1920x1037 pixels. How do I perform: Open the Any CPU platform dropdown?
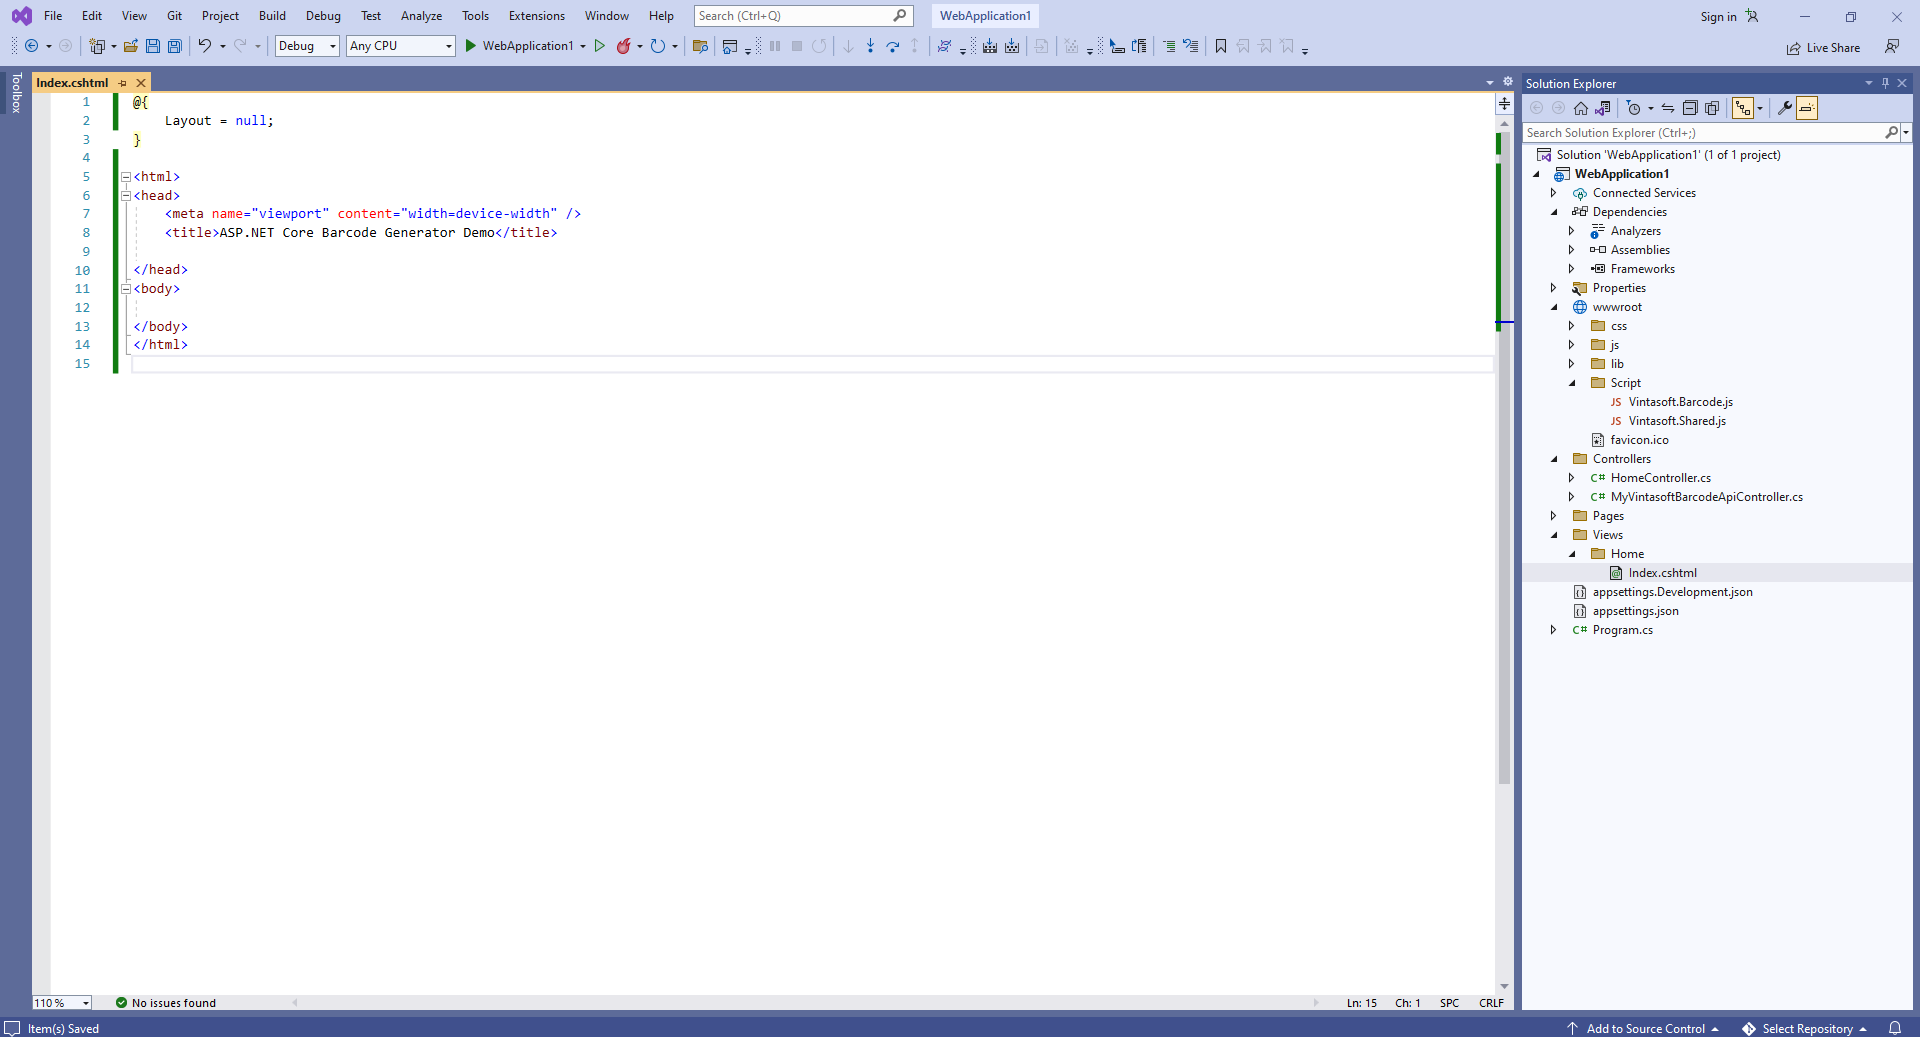pyautogui.click(x=400, y=46)
